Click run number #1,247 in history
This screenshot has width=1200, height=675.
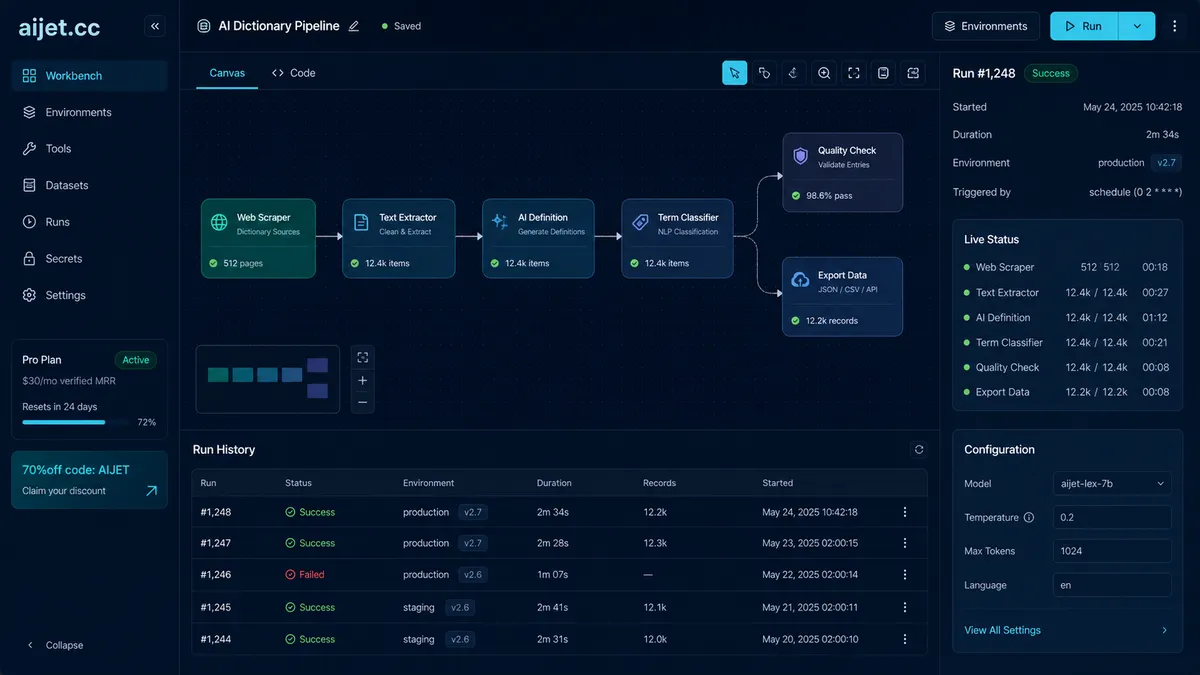click(216, 543)
